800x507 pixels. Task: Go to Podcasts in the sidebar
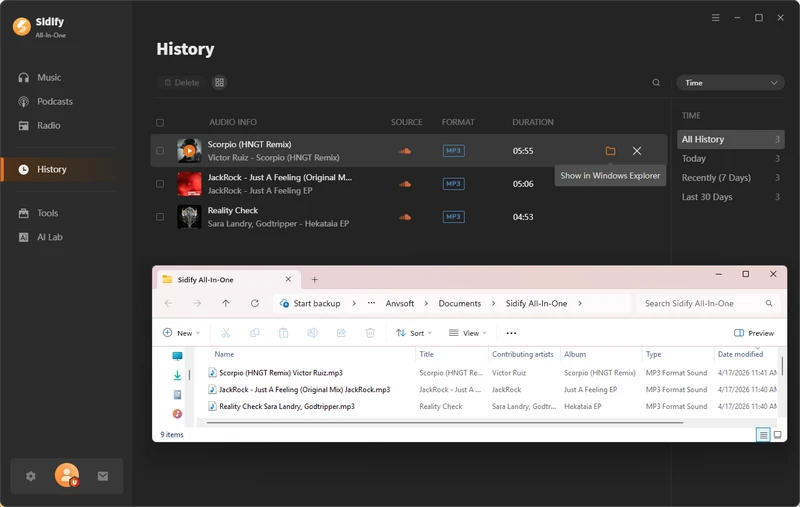[55, 102]
